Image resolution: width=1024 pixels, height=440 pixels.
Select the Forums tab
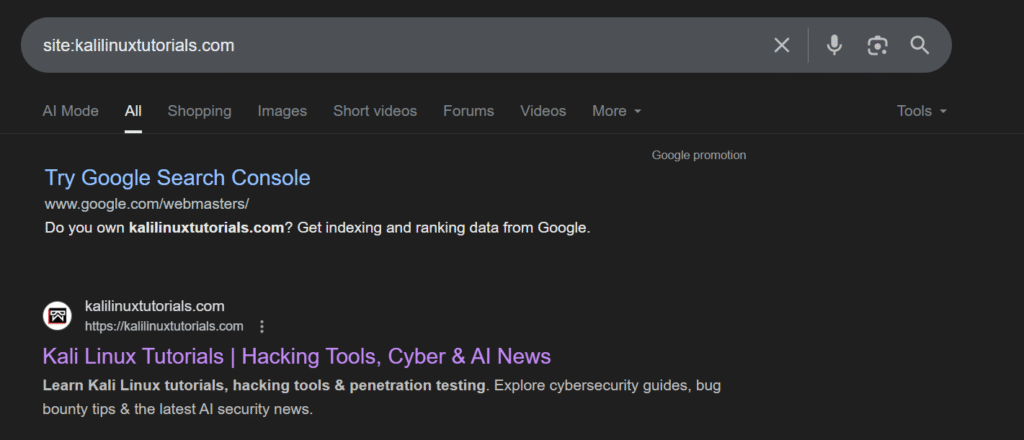coord(468,111)
